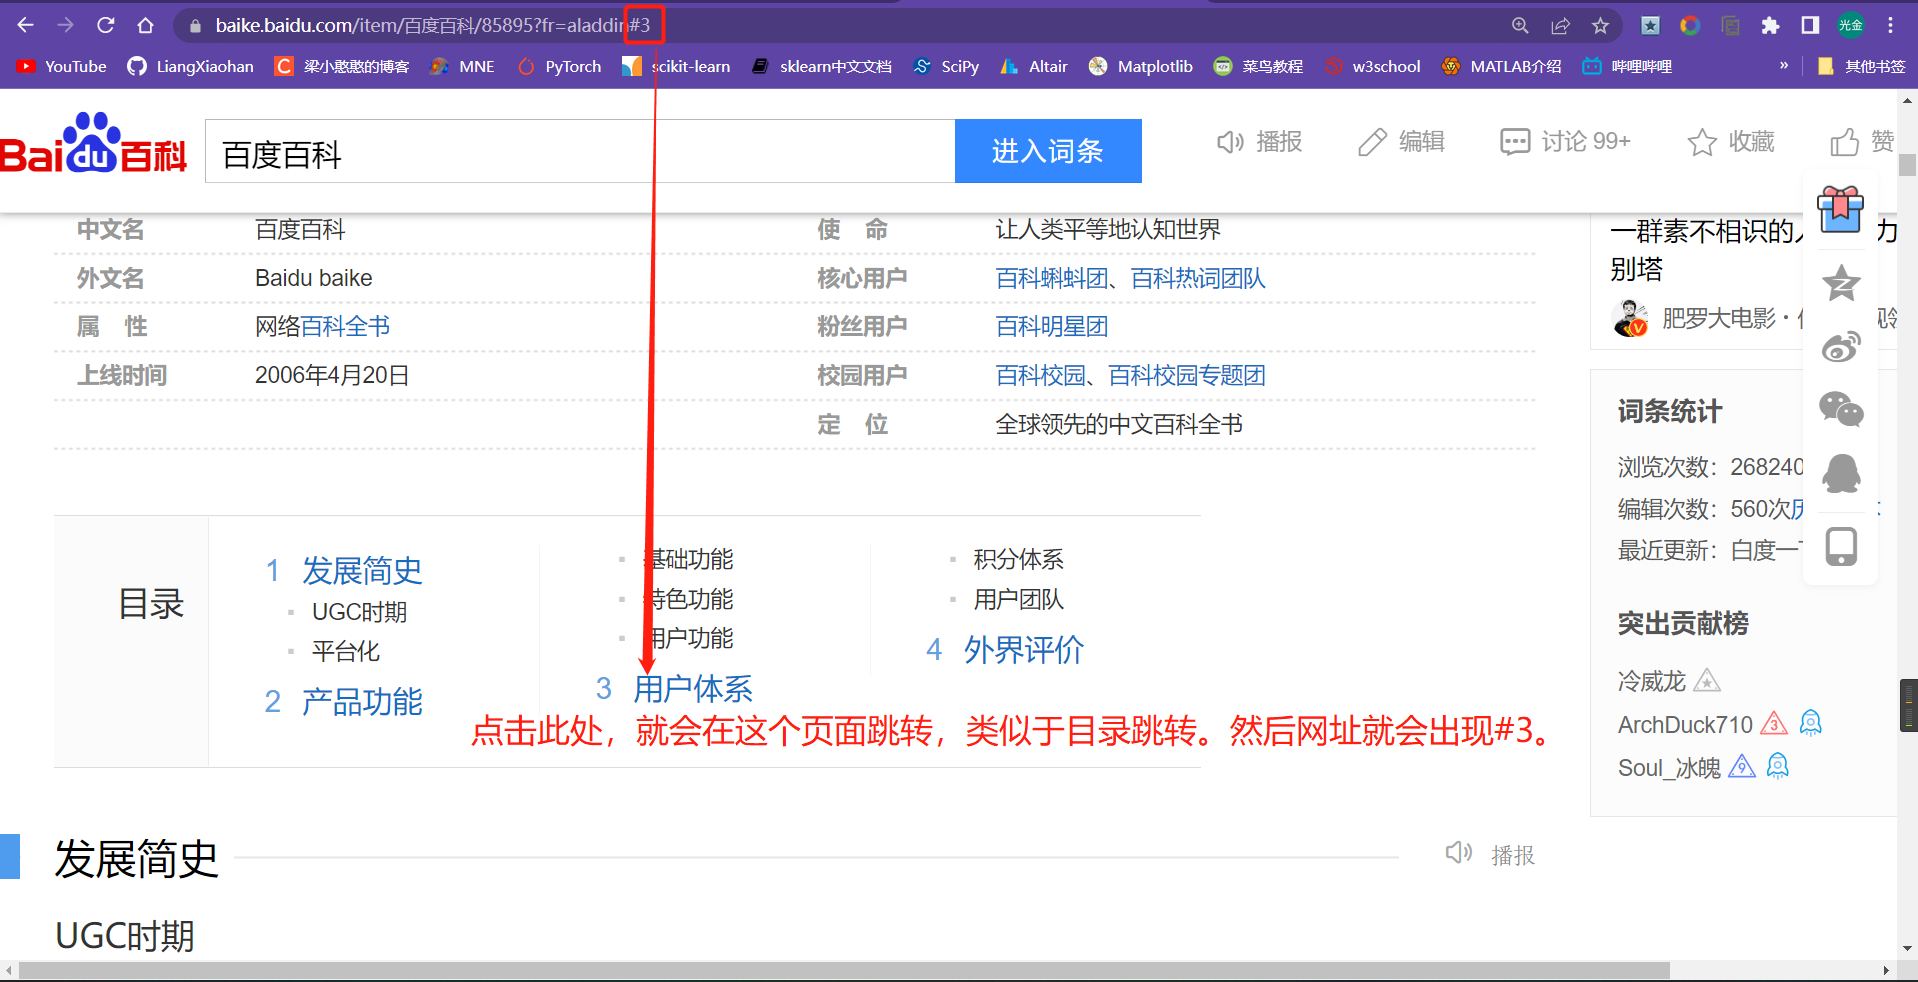Open the 其他书签 folder
The width and height of the screenshot is (1918, 982).
pyautogui.click(x=1861, y=66)
